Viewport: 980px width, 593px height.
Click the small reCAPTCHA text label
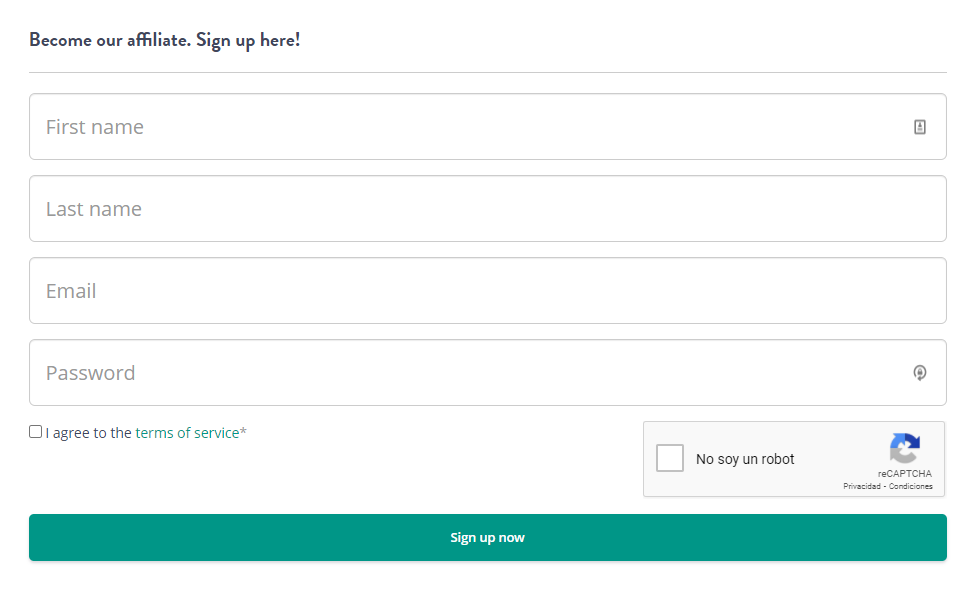click(905, 474)
